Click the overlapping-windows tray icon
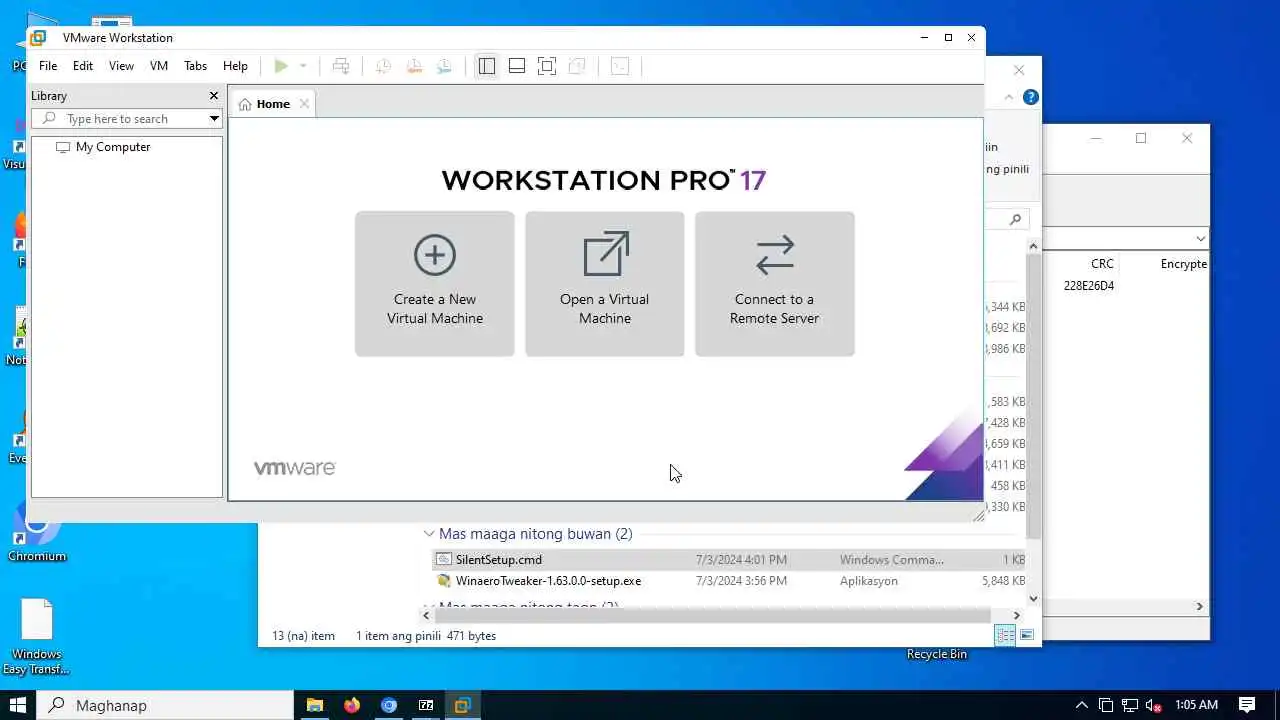 pyautogui.click(x=1106, y=705)
